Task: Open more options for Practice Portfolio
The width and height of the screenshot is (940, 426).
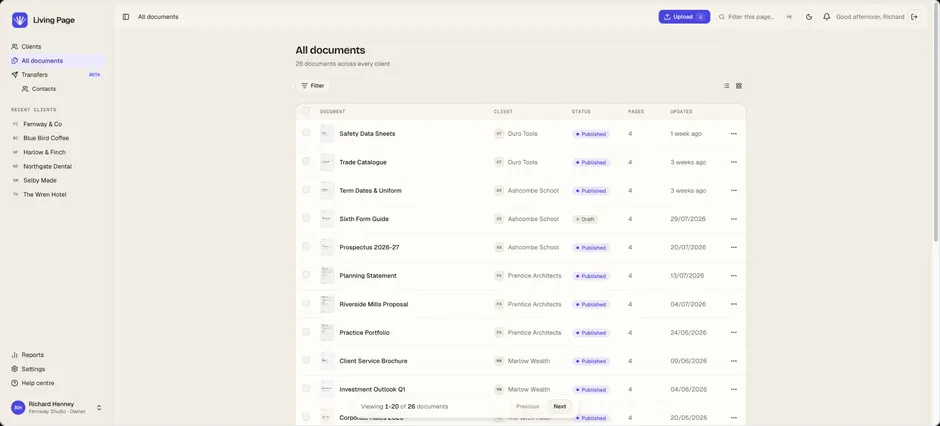Action: click(x=734, y=333)
